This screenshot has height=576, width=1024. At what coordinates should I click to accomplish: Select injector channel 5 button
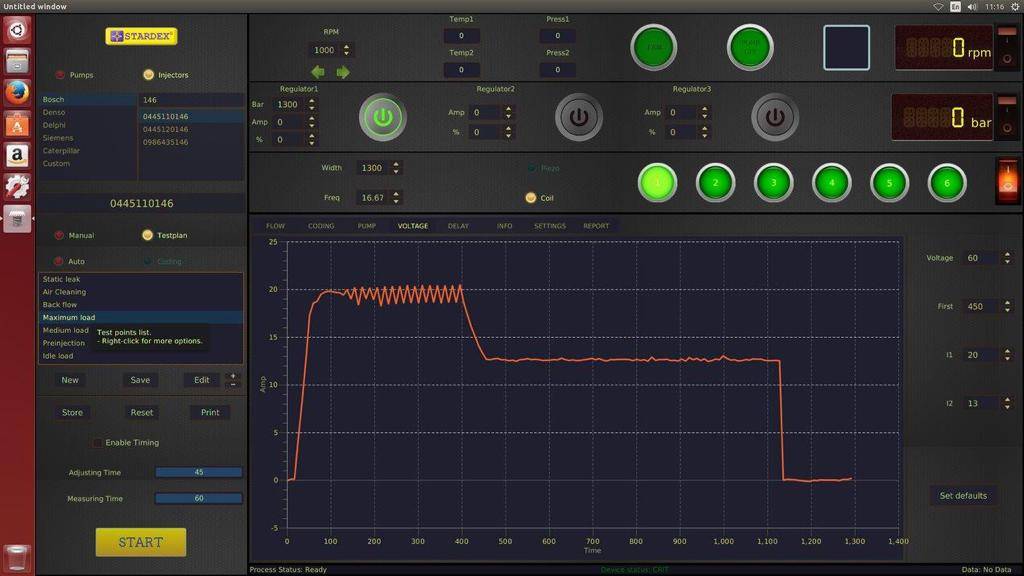coord(889,183)
